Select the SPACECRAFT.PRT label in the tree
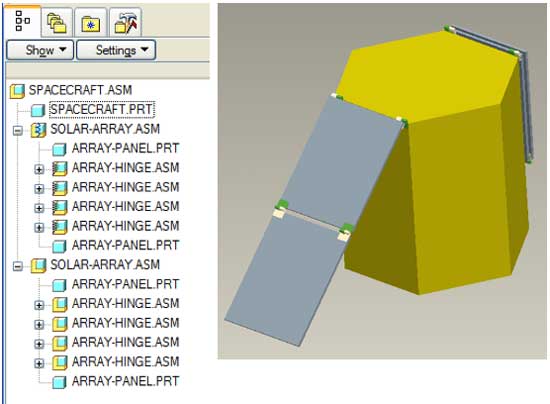 point(102,109)
